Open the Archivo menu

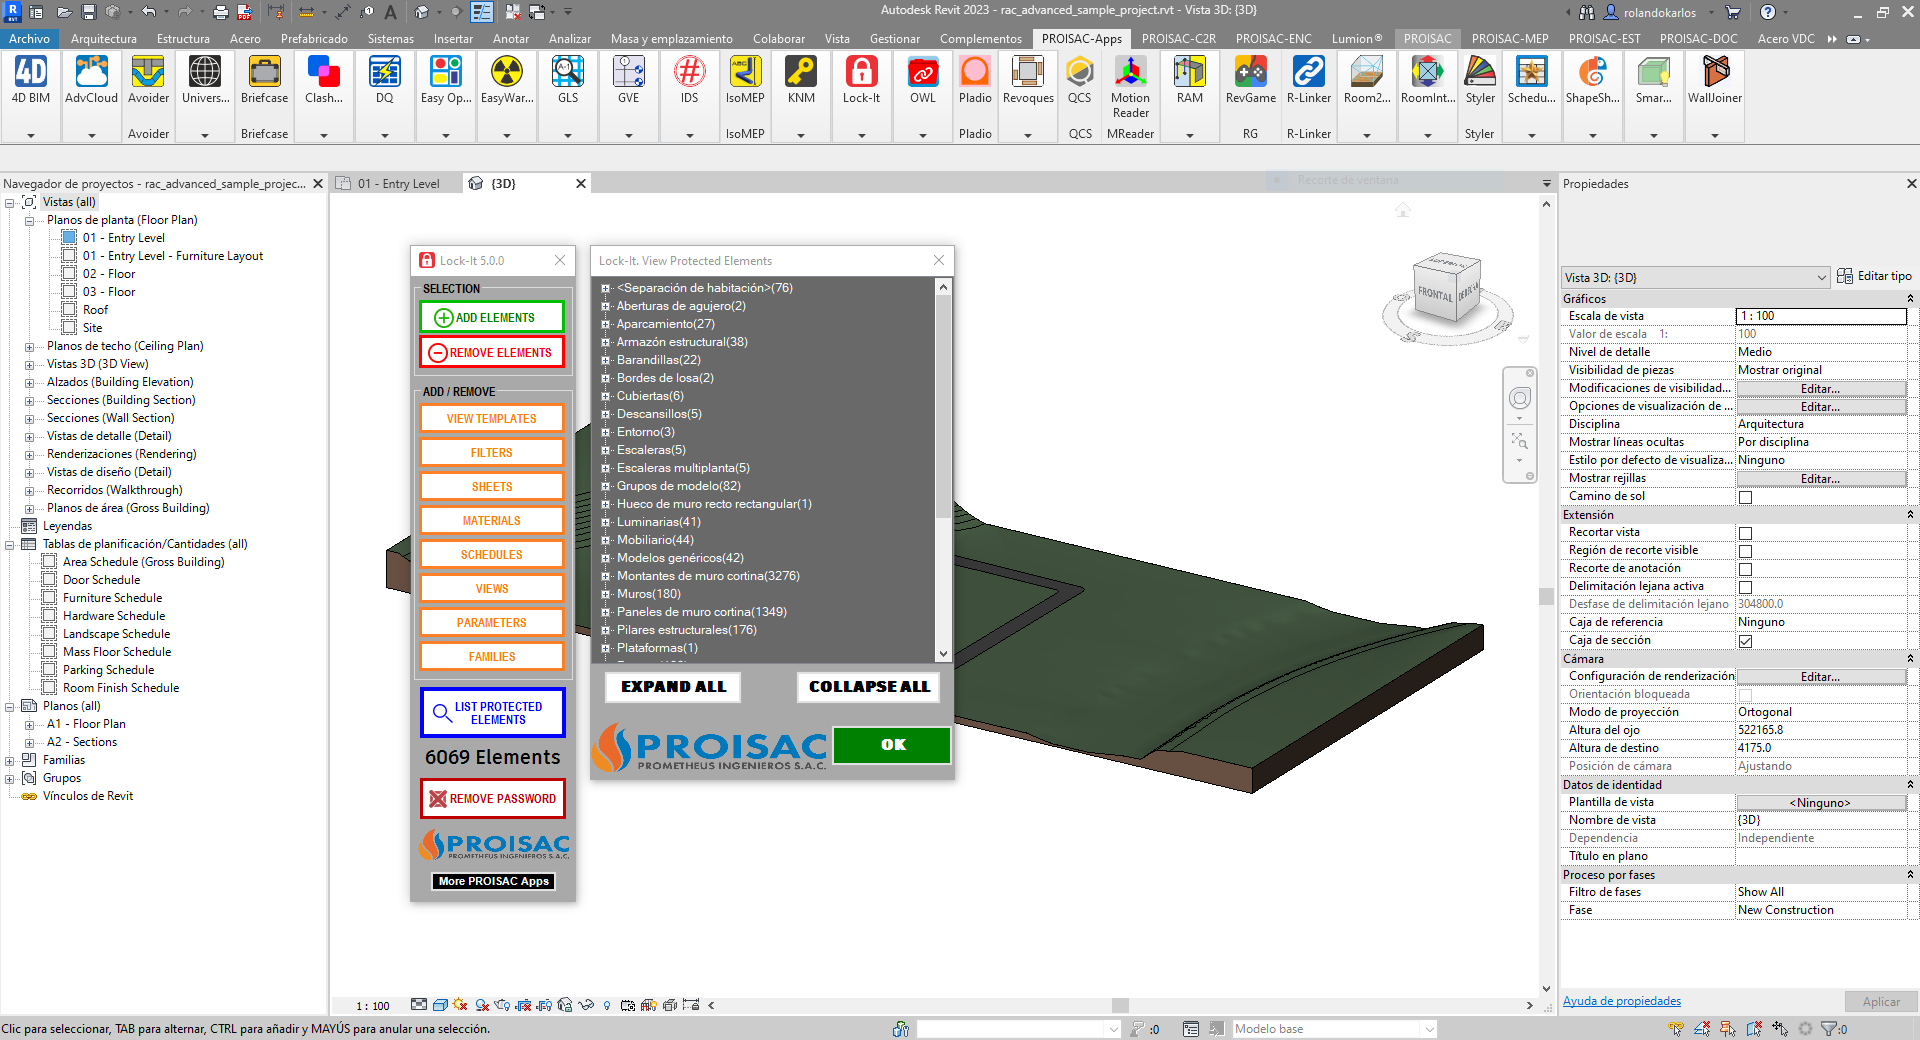(x=29, y=39)
